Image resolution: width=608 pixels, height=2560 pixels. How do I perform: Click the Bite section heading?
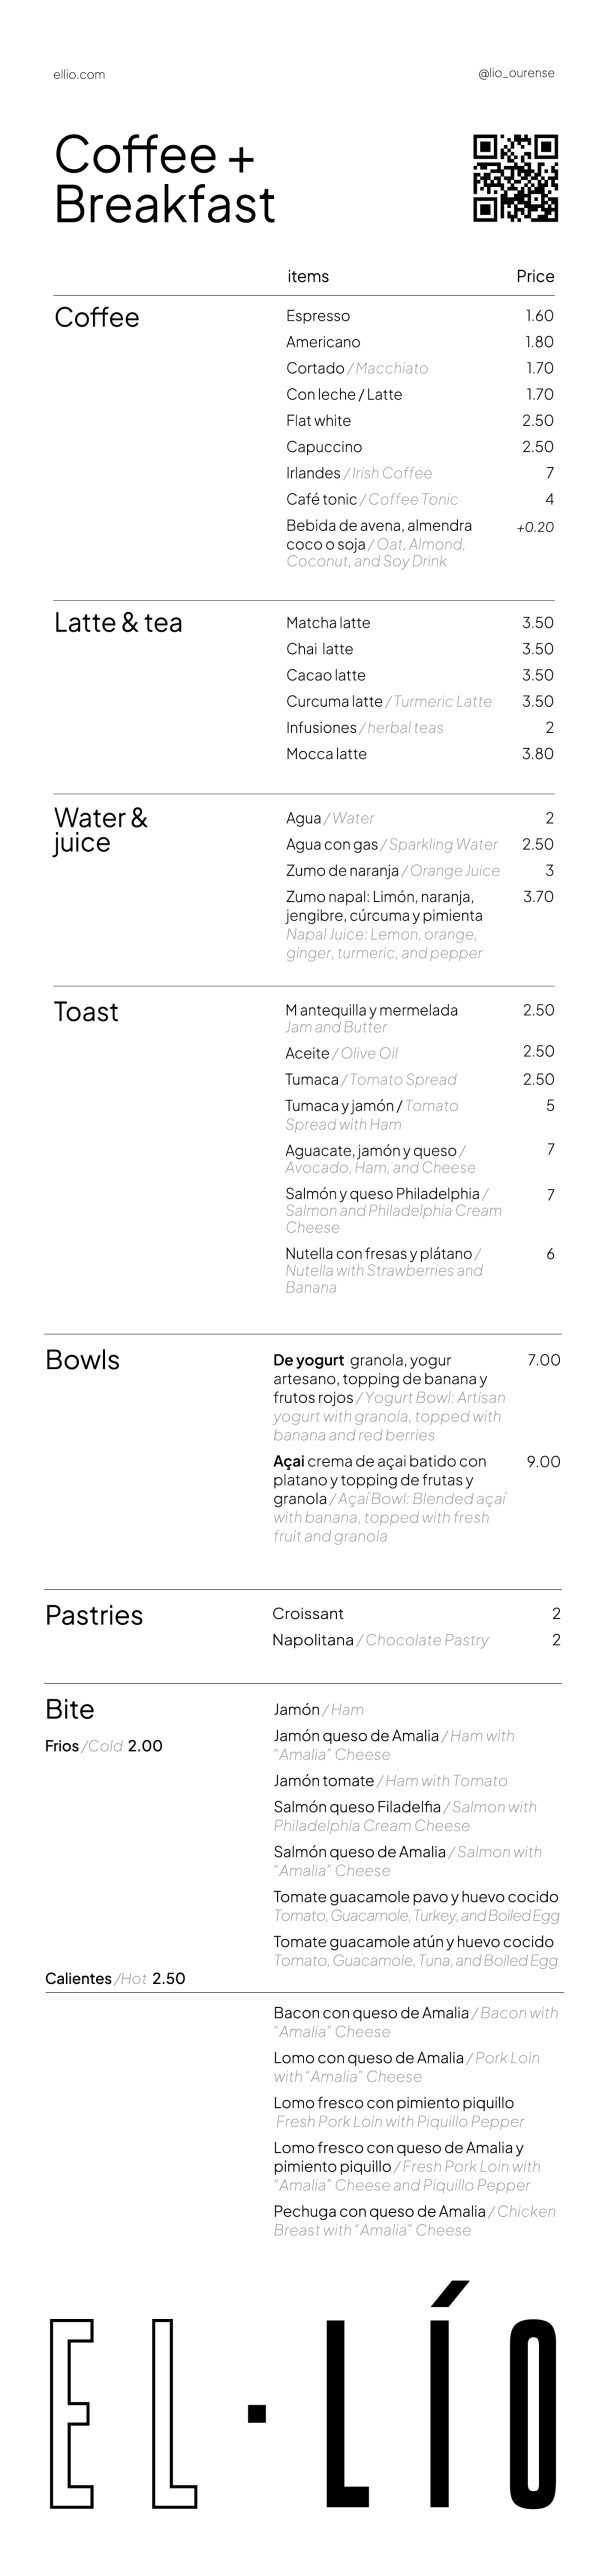coord(70,1709)
